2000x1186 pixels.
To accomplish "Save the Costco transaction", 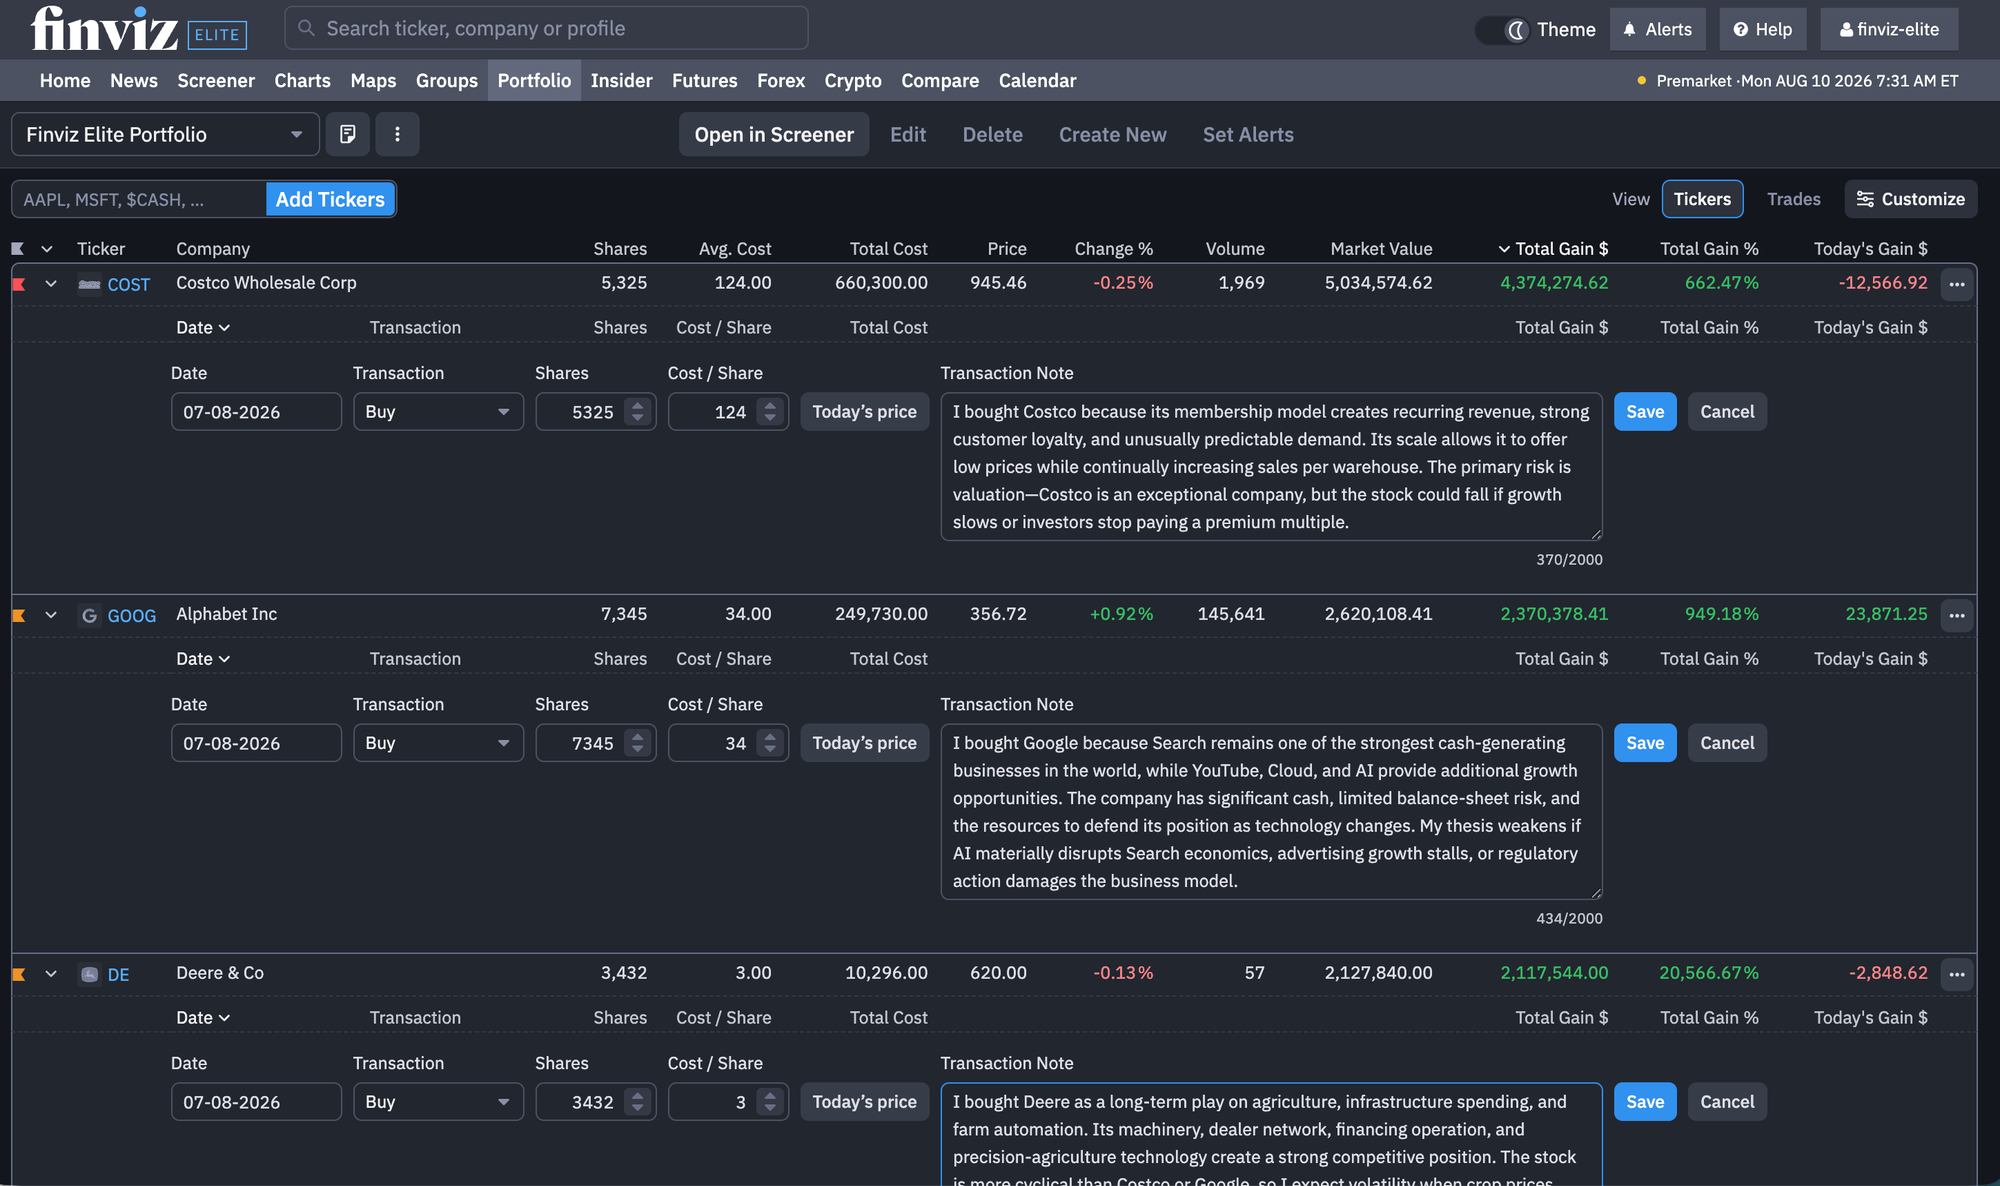I will click(x=1645, y=412).
